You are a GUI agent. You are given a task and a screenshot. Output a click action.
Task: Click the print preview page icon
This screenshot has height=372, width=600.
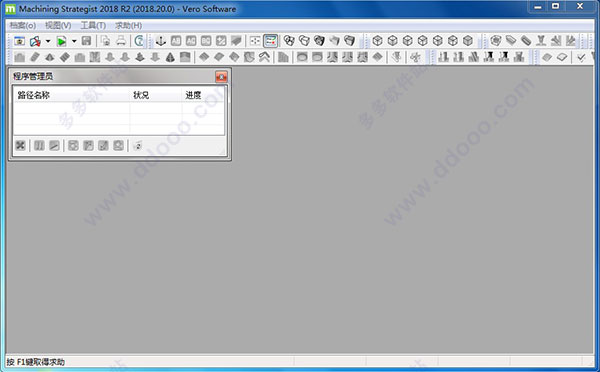[x=106, y=41]
